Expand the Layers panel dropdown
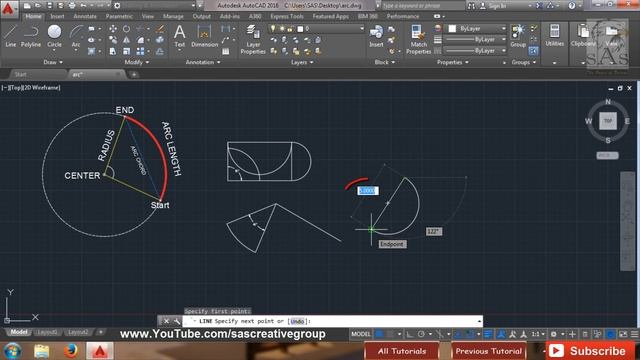The image size is (640, 360). (x=302, y=62)
